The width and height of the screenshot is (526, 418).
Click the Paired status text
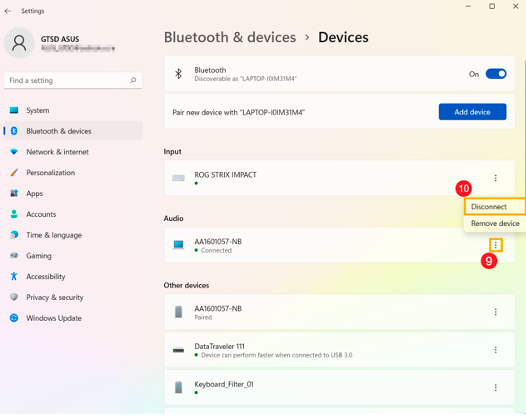[203, 317]
